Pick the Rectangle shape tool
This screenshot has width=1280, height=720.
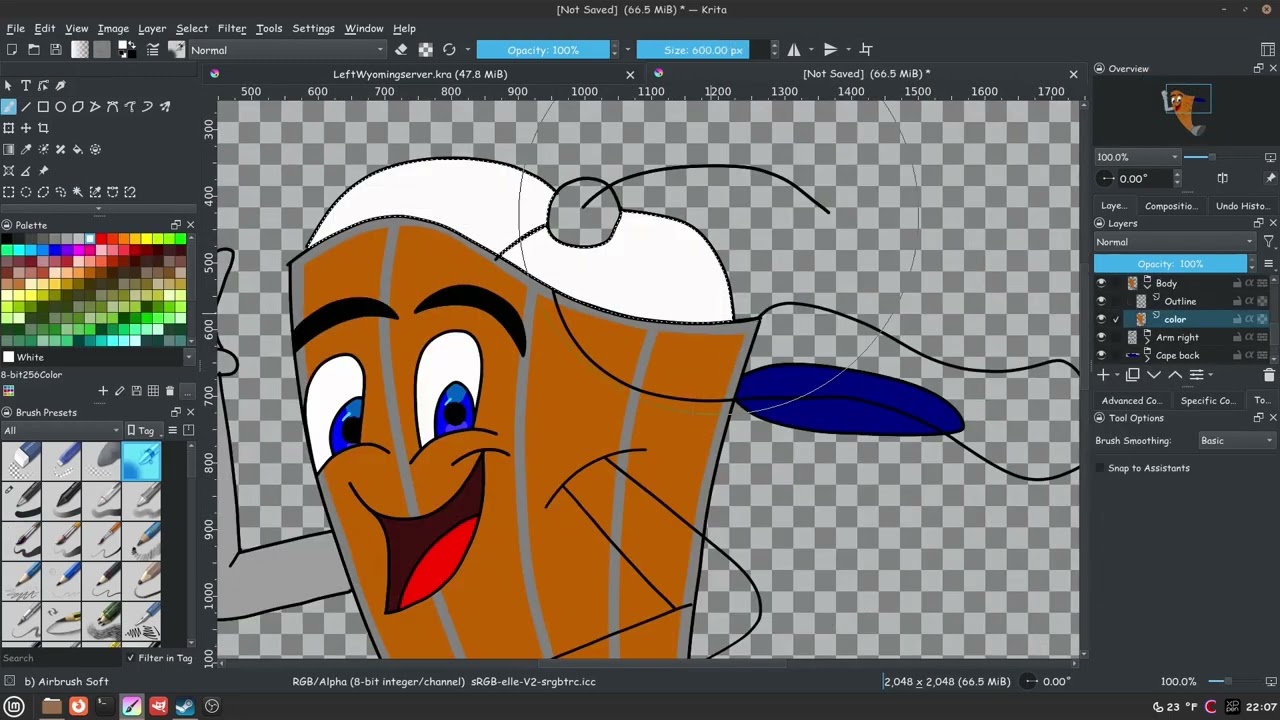coord(43,107)
